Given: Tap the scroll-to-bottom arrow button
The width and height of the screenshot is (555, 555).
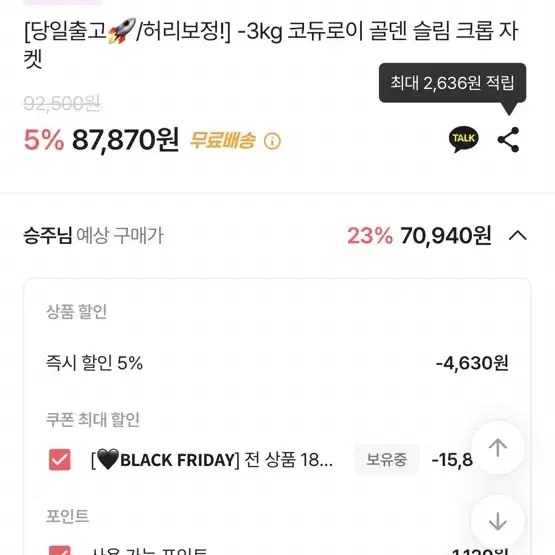Looking at the screenshot, I should [x=498, y=521].
